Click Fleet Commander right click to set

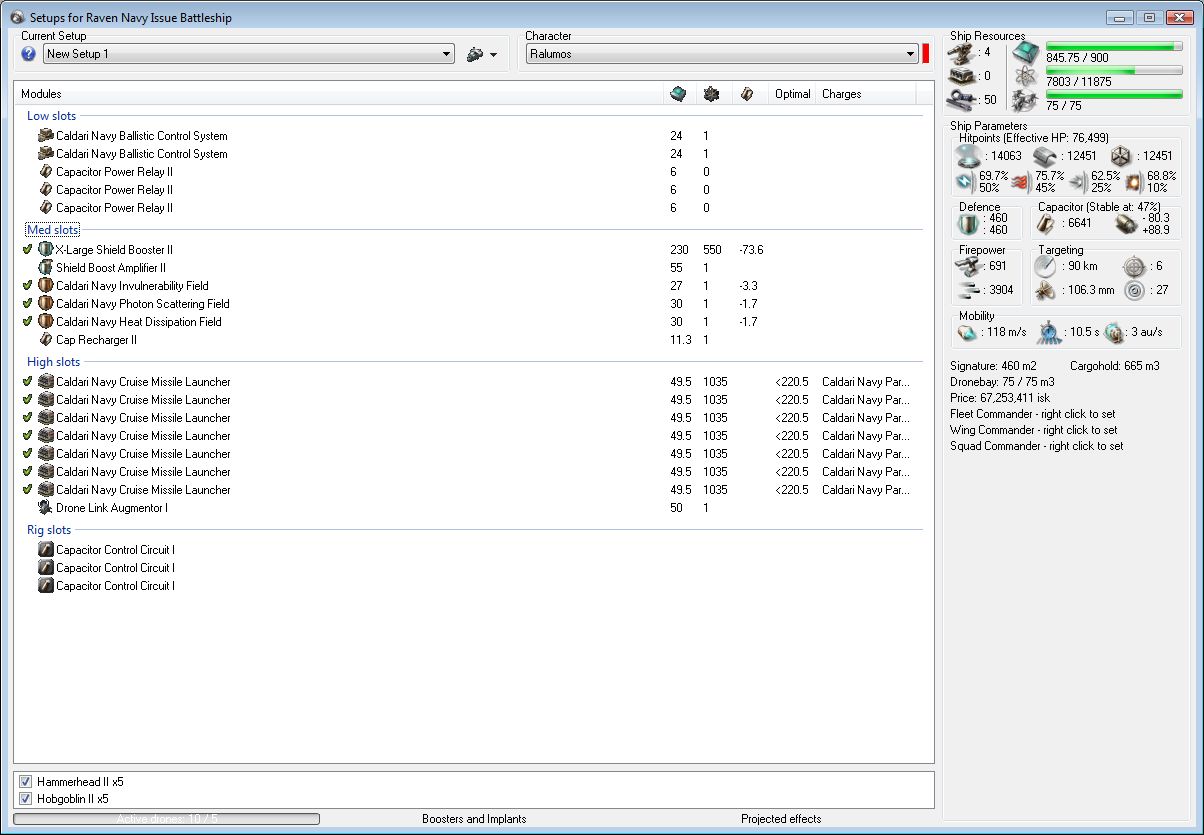1033,414
